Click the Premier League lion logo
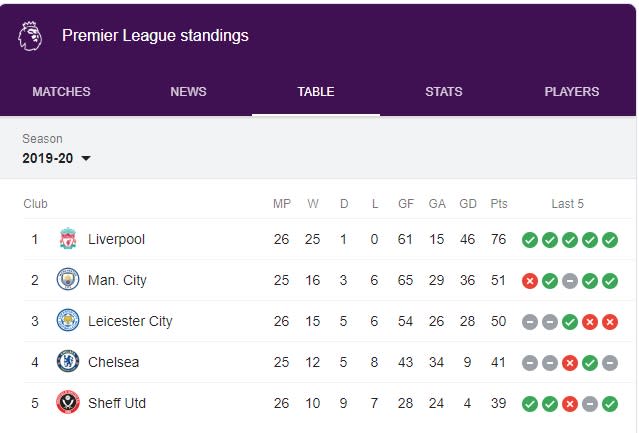The height and width of the screenshot is (433, 639). pos(30,36)
